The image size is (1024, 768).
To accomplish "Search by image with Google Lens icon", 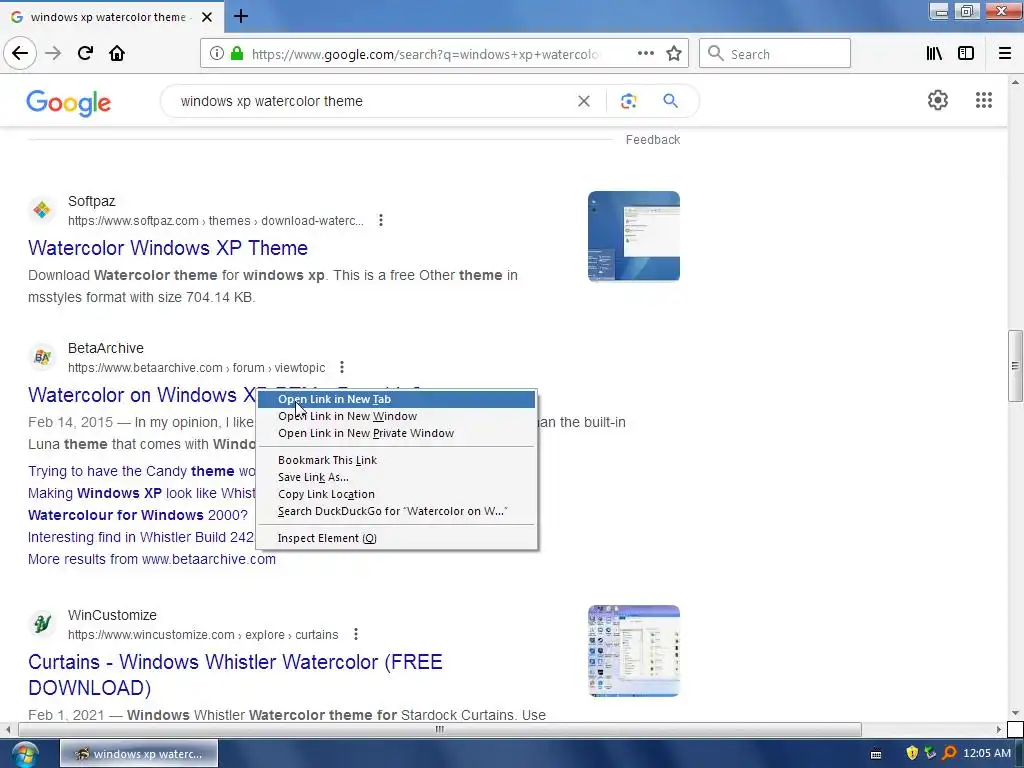I will coord(628,101).
